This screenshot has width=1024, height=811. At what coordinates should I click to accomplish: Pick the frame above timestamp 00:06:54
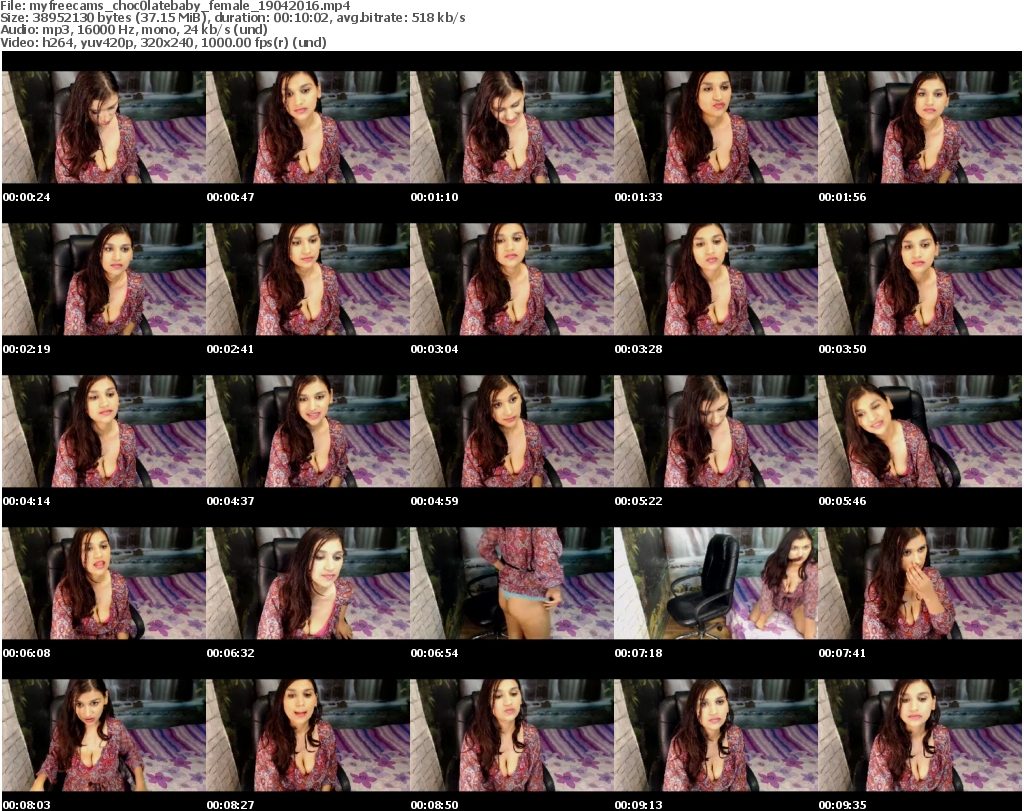pyautogui.click(x=512, y=583)
